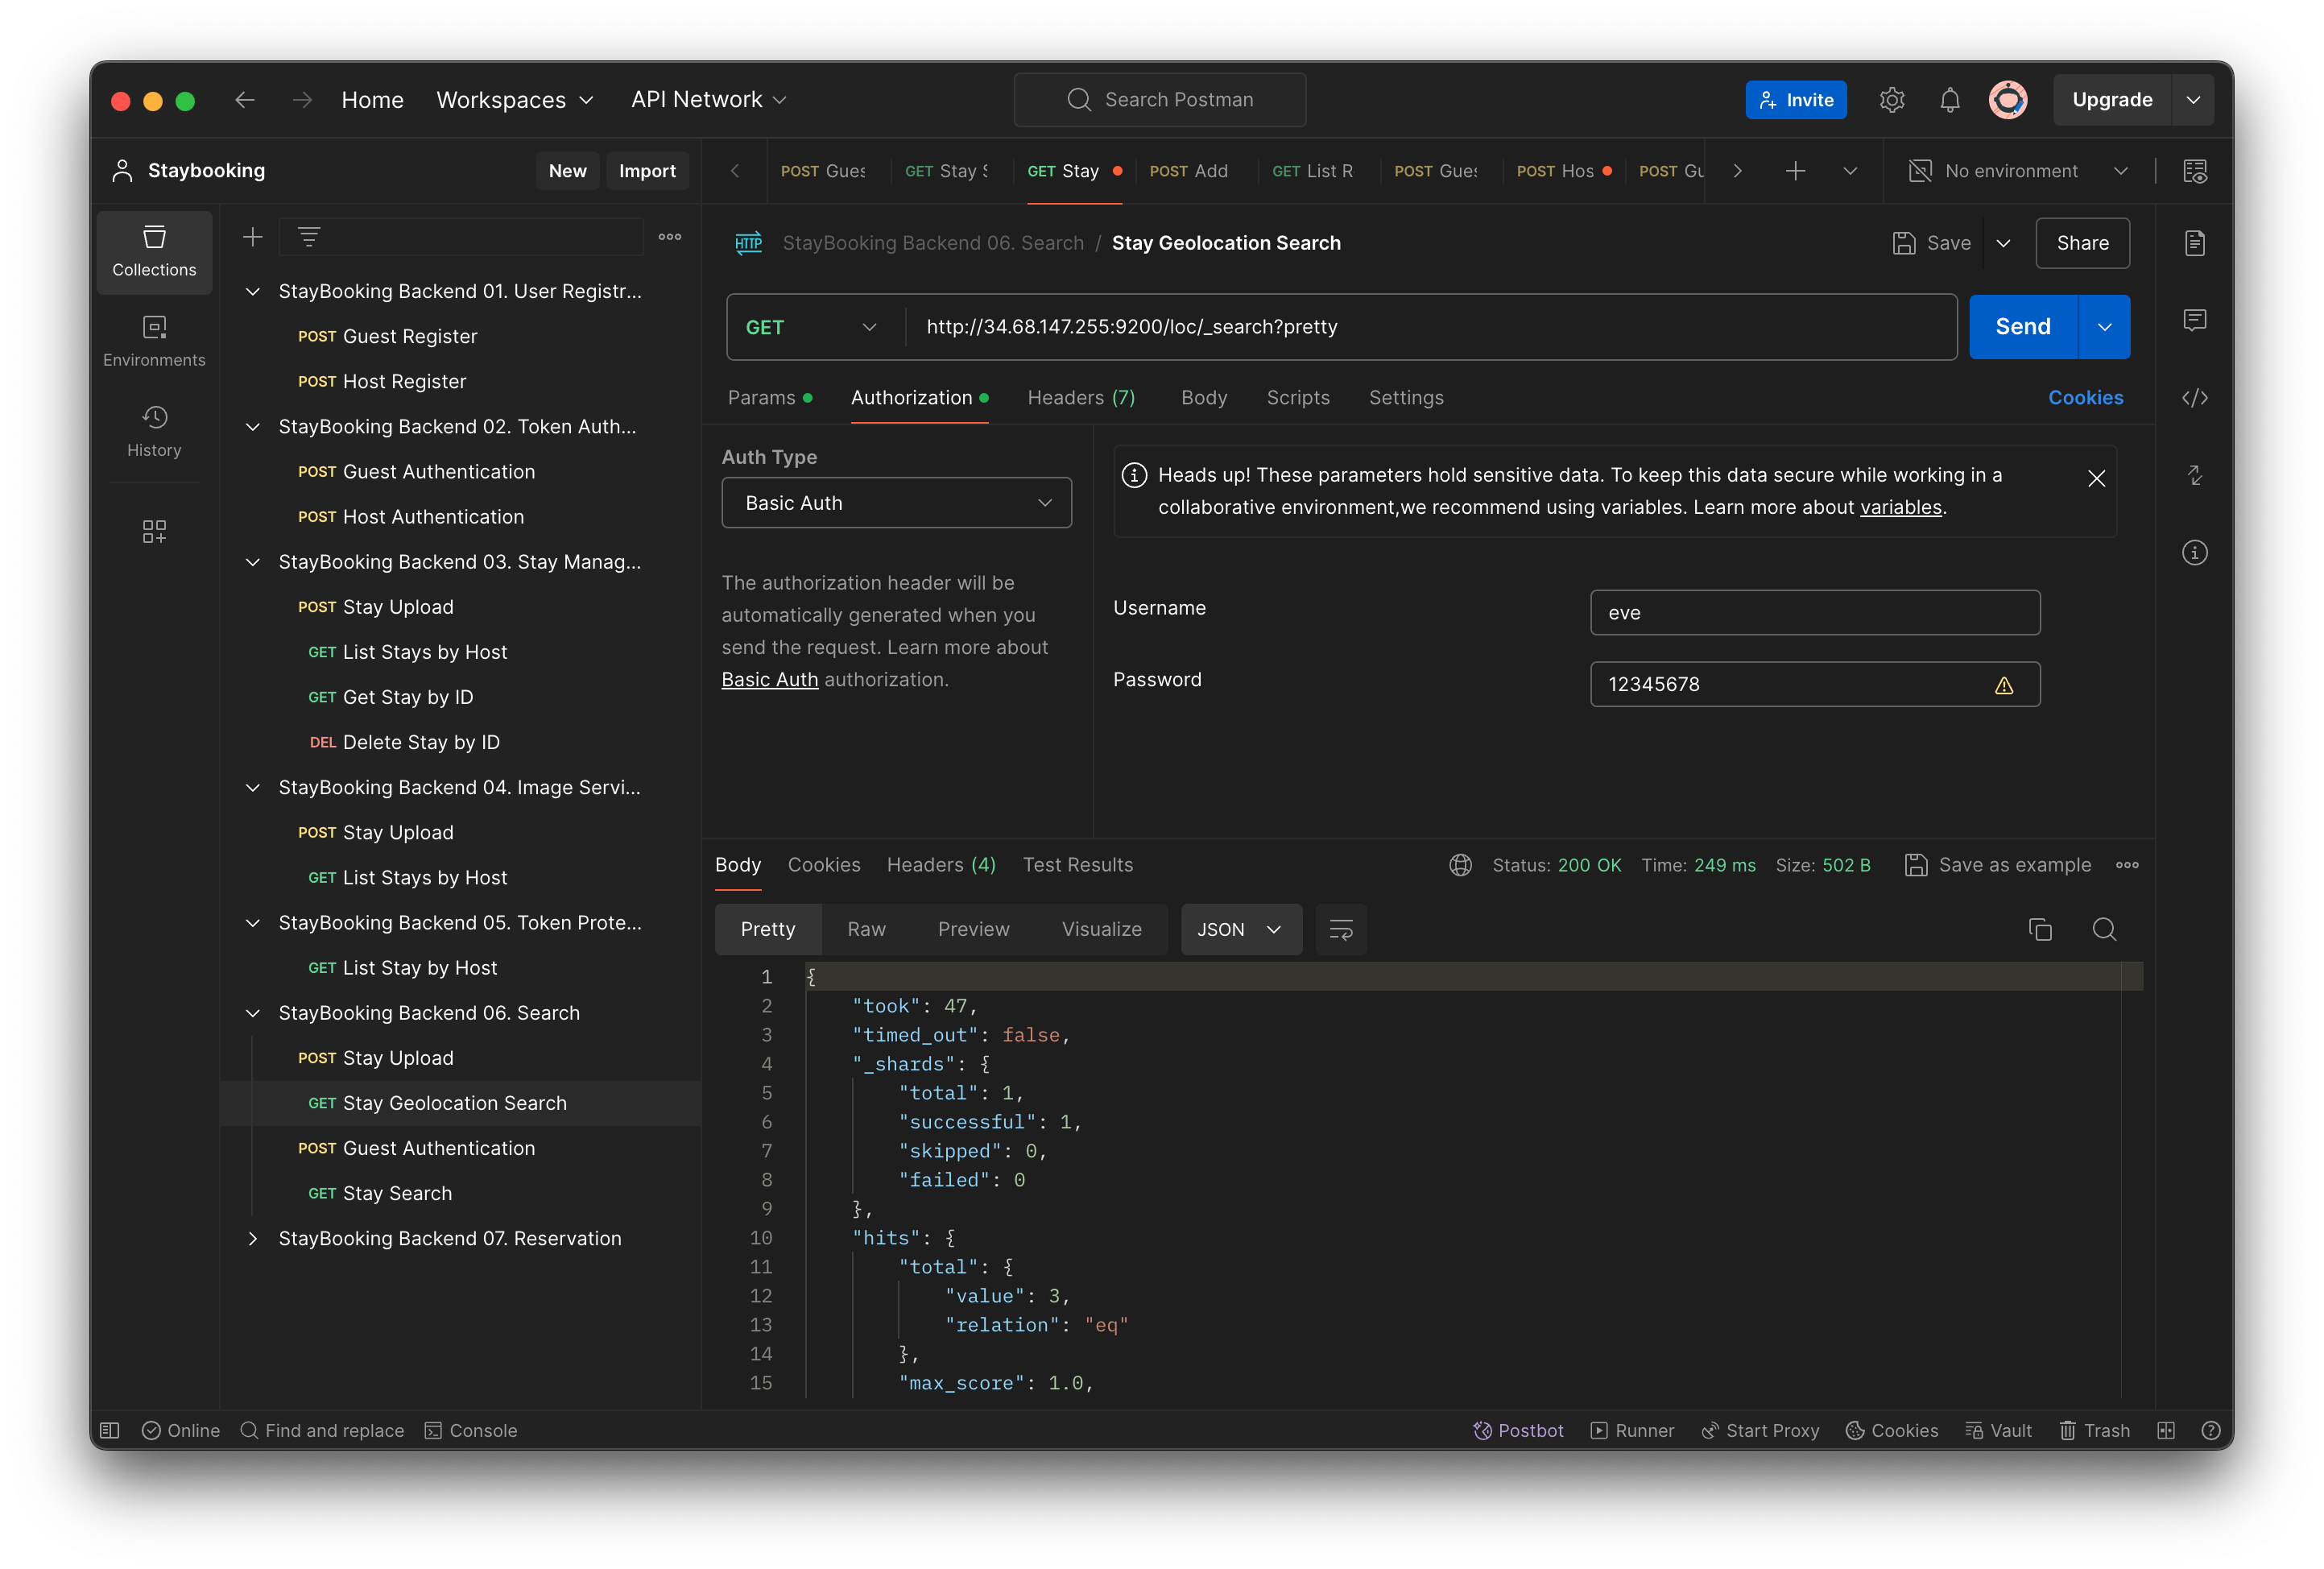Click the Basic Auth learn more link
The width and height of the screenshot is (2324, 1569).
pos(769,679)
